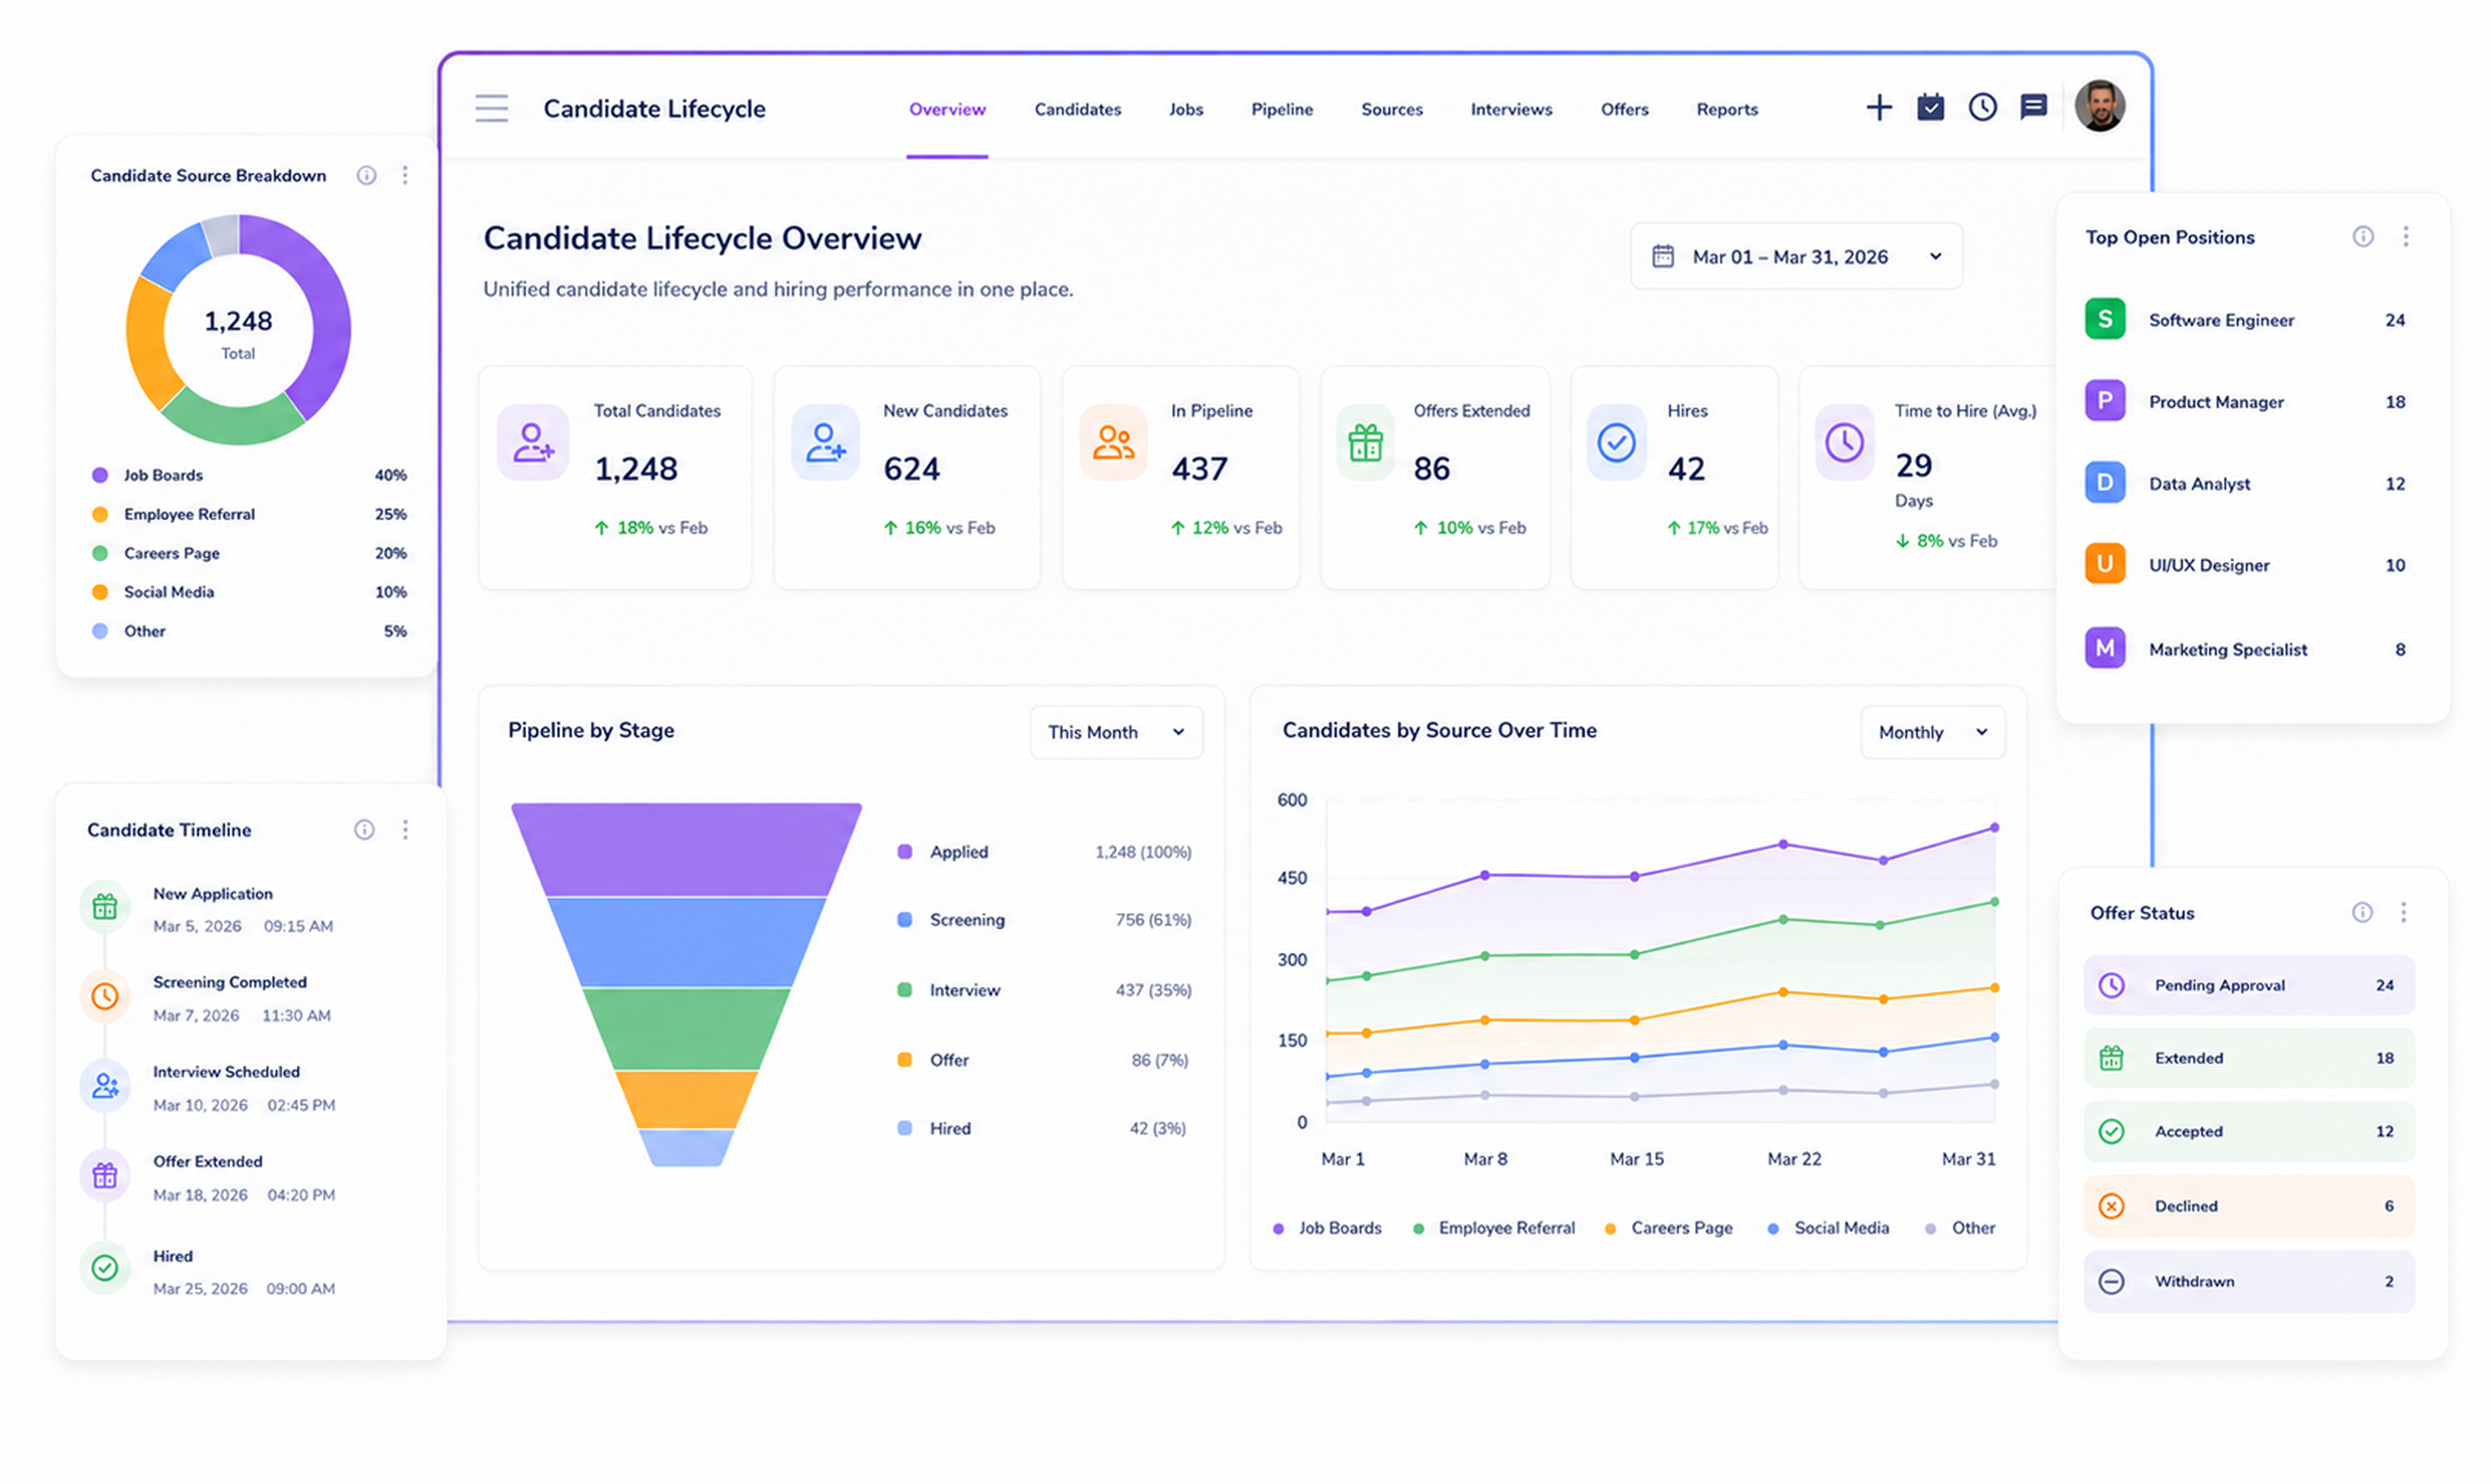Click info icon on Candidate Source Breakdown

pos(367,176)
